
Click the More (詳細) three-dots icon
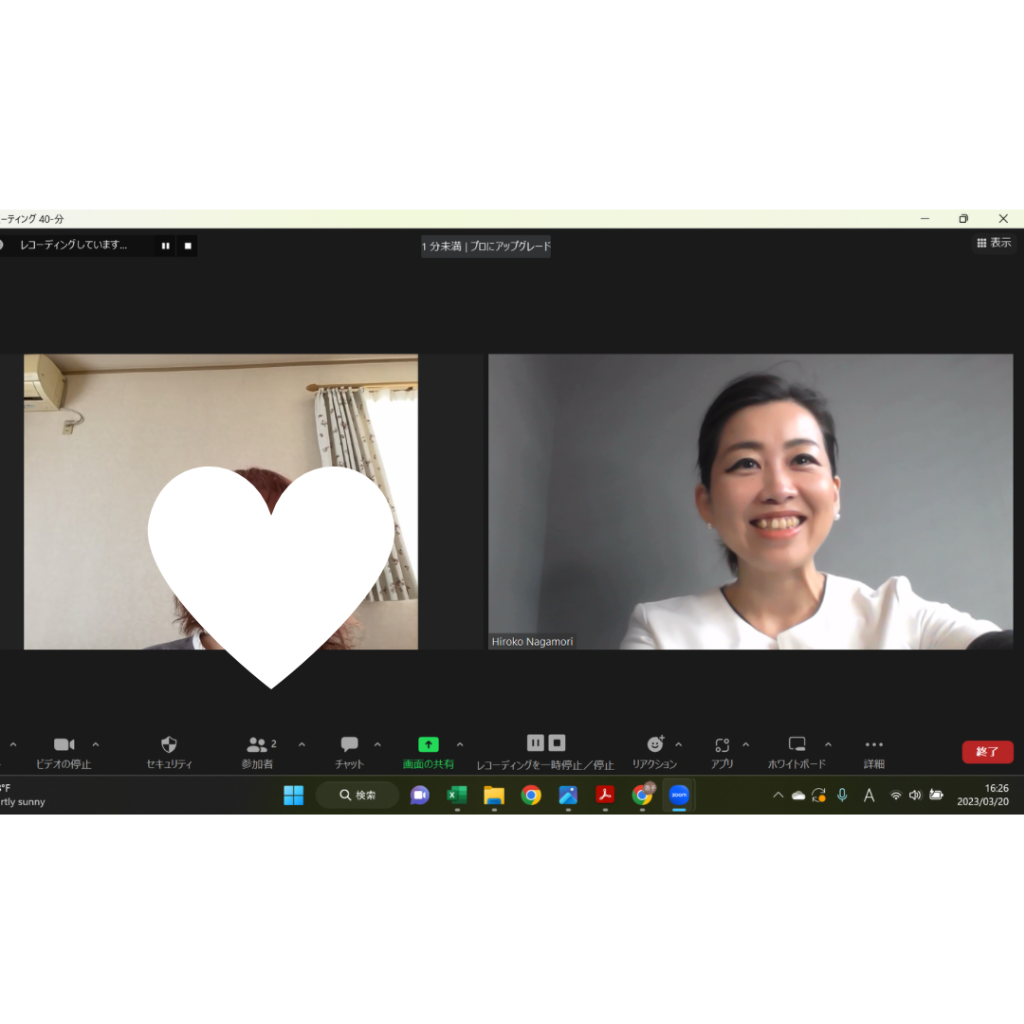point(874,745)
